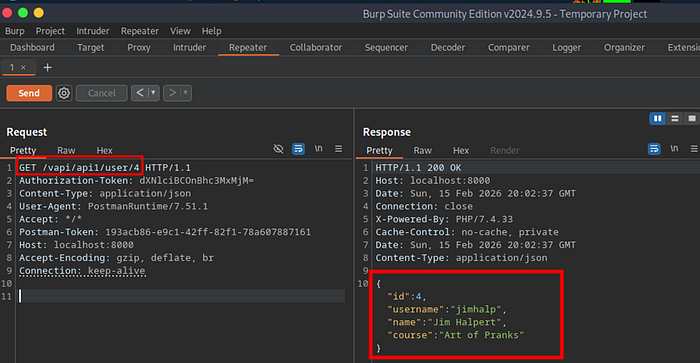
Task: Click the GET /vapi/api1/user/4 request line
Action: (x=104, y=167)
